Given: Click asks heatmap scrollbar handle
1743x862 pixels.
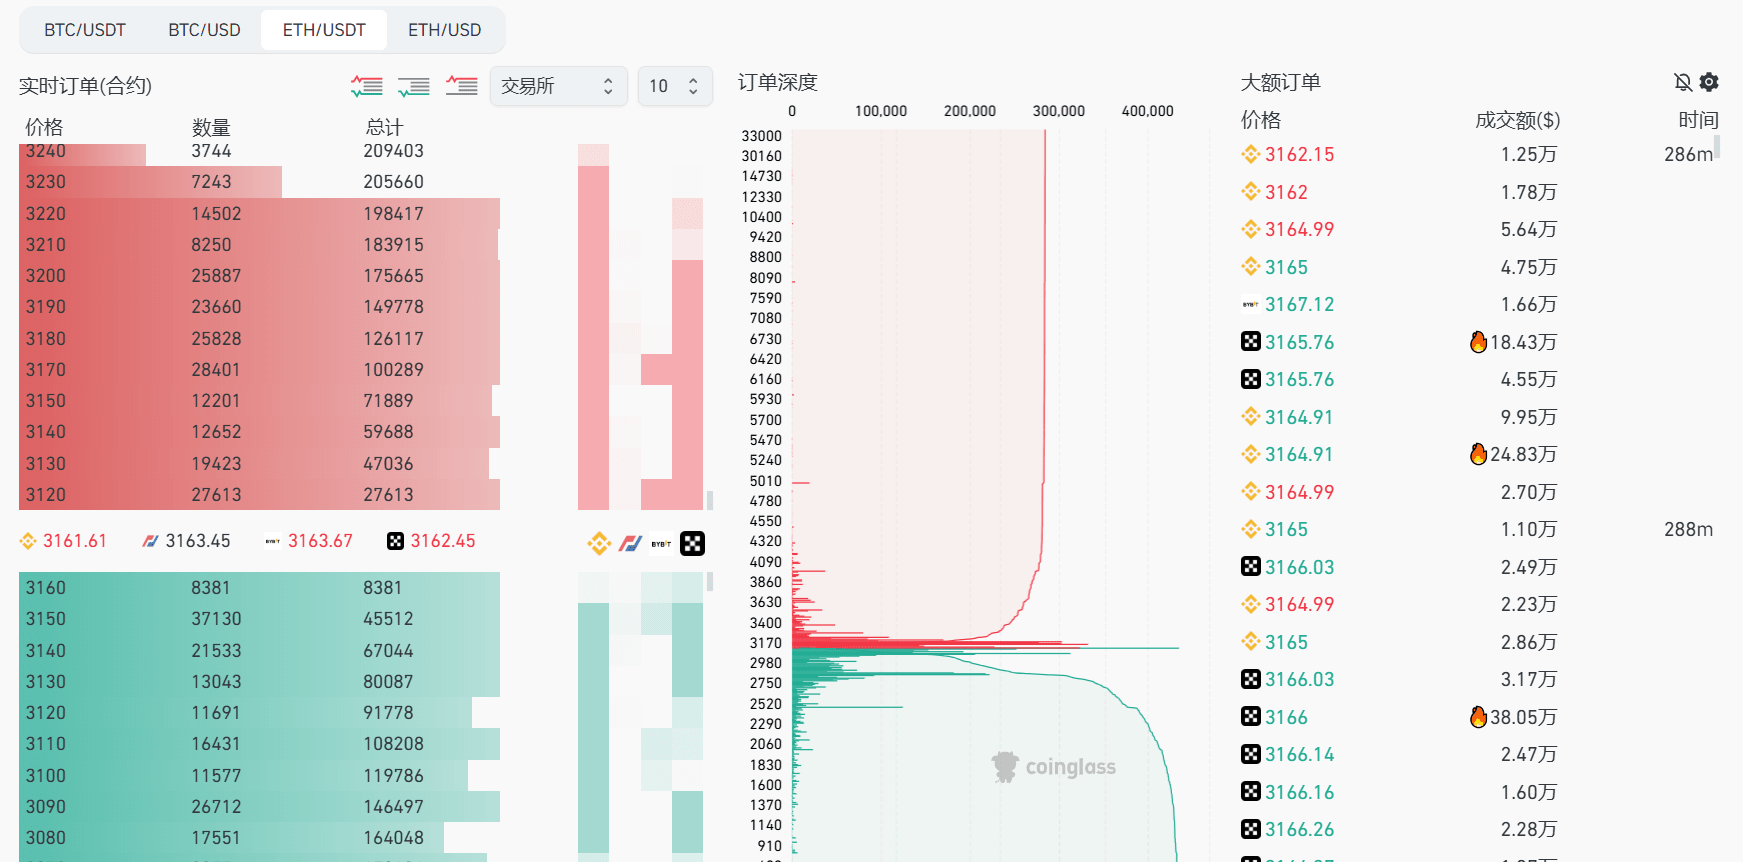Looking at the screenshot, I should pyautogui.click(x=710, y=500).
